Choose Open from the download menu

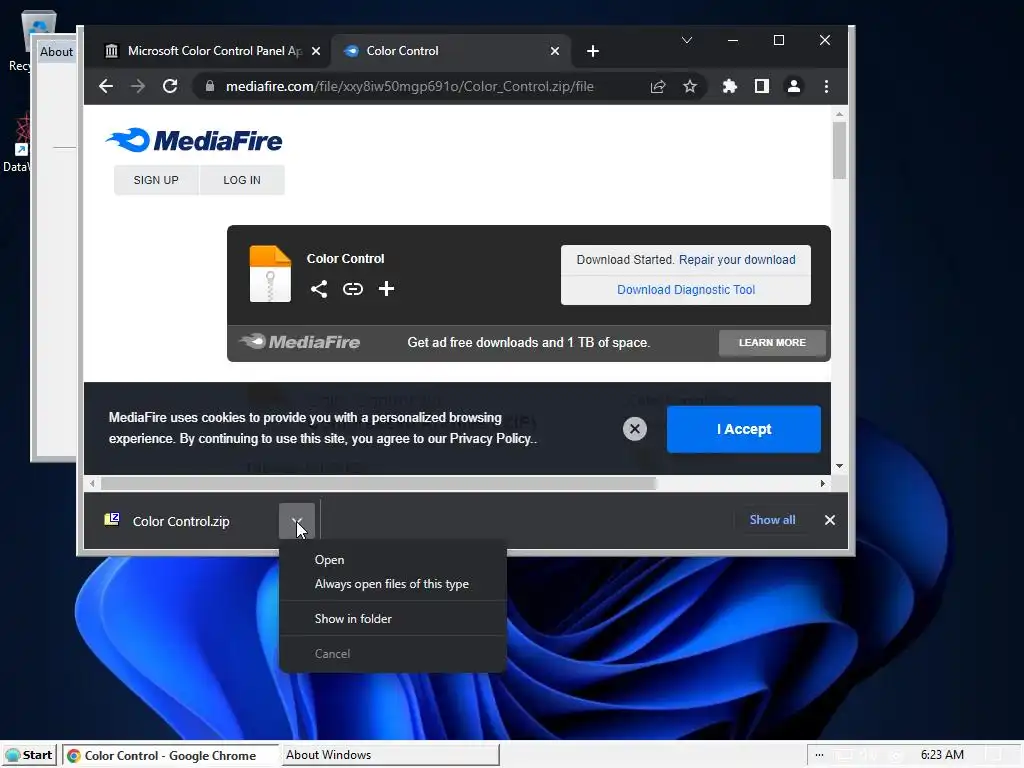pyautogui.click(x=392, y=560)
